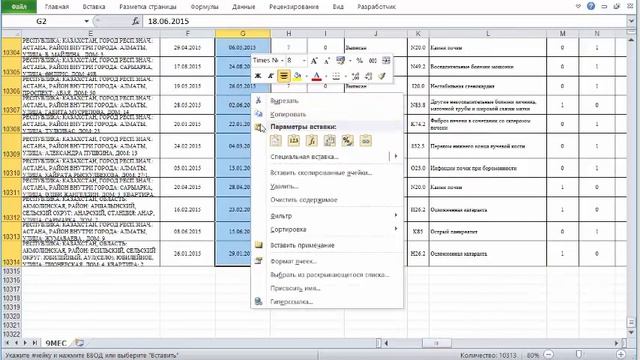Image resolution: width=640 pixels, height=360 pixels.
Task: Switch to the Вставка ribbon tab
Action: click(93, 7)
